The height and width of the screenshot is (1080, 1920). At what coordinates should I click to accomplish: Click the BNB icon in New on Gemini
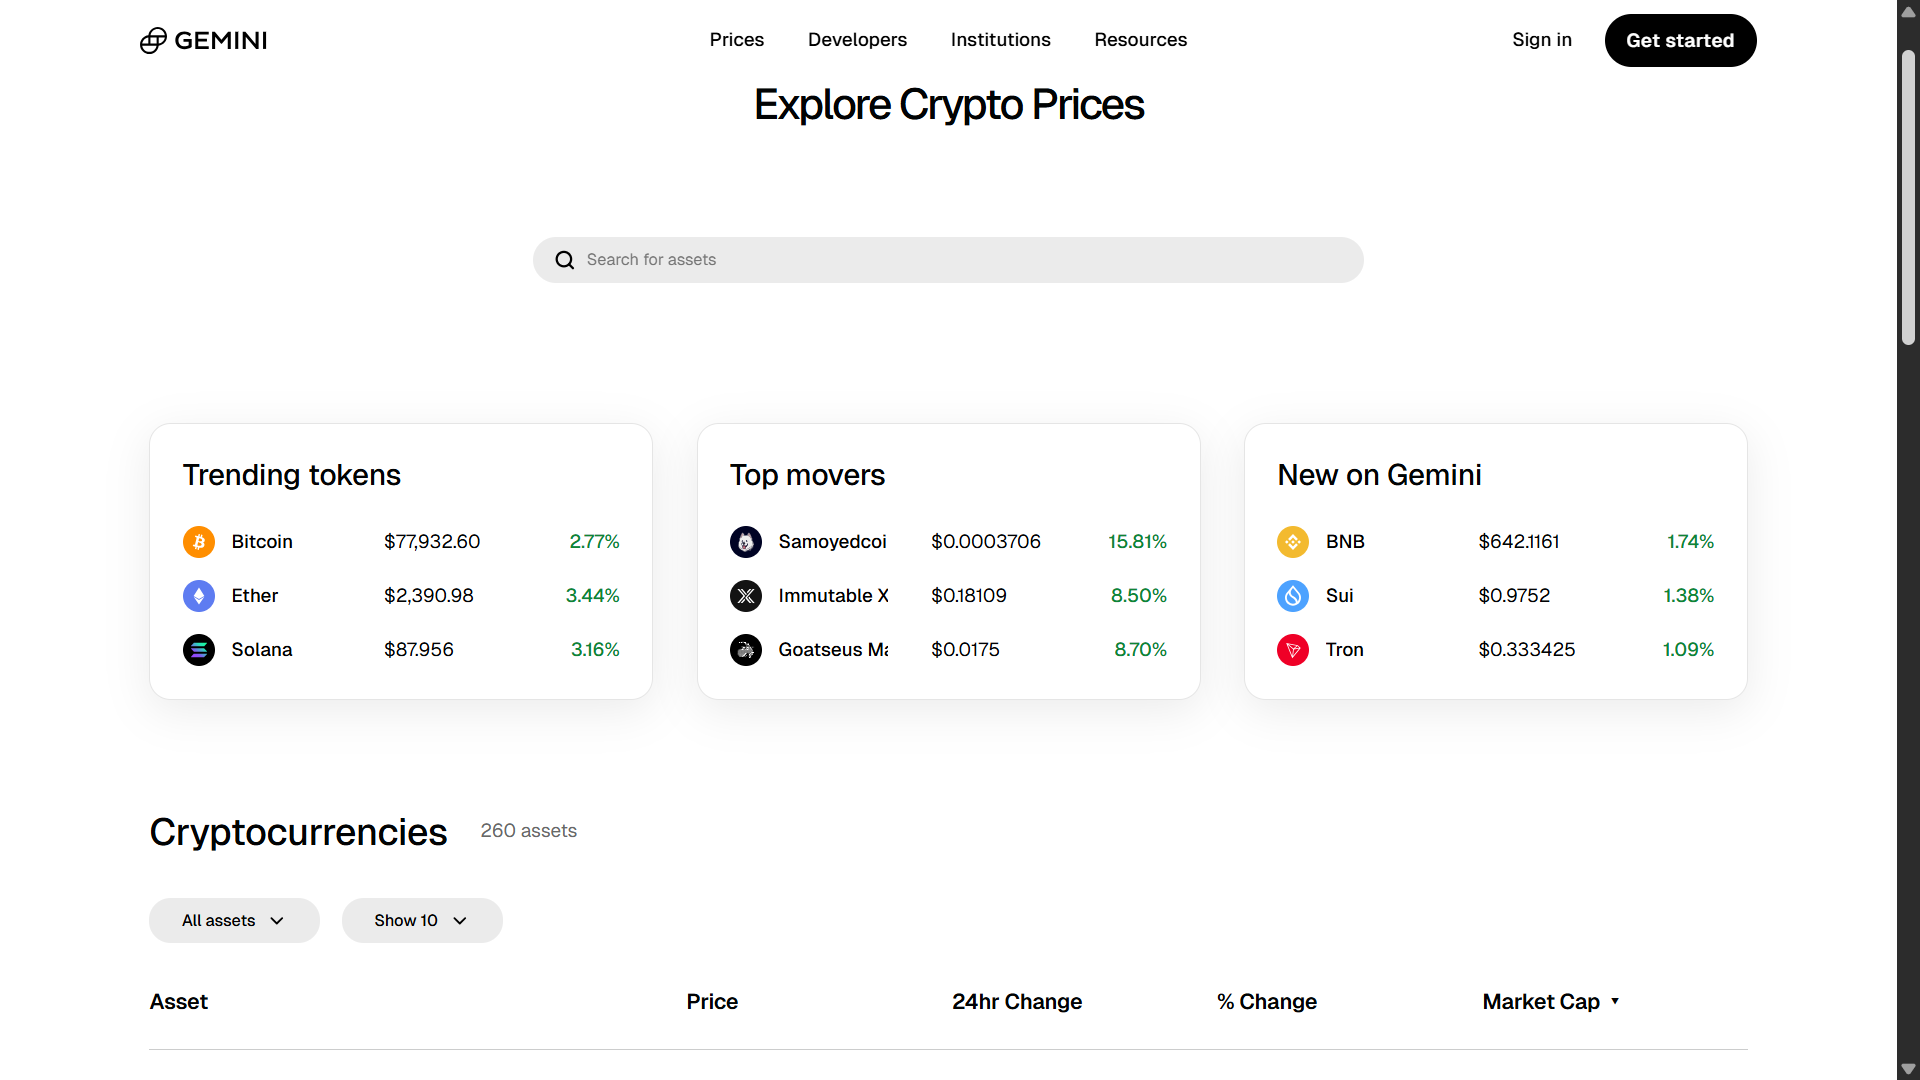[1292, 541]
